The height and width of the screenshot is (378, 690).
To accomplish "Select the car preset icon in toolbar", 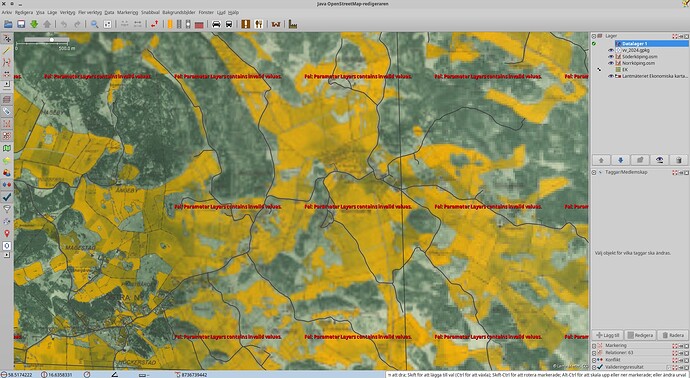I will click(216, 24).
